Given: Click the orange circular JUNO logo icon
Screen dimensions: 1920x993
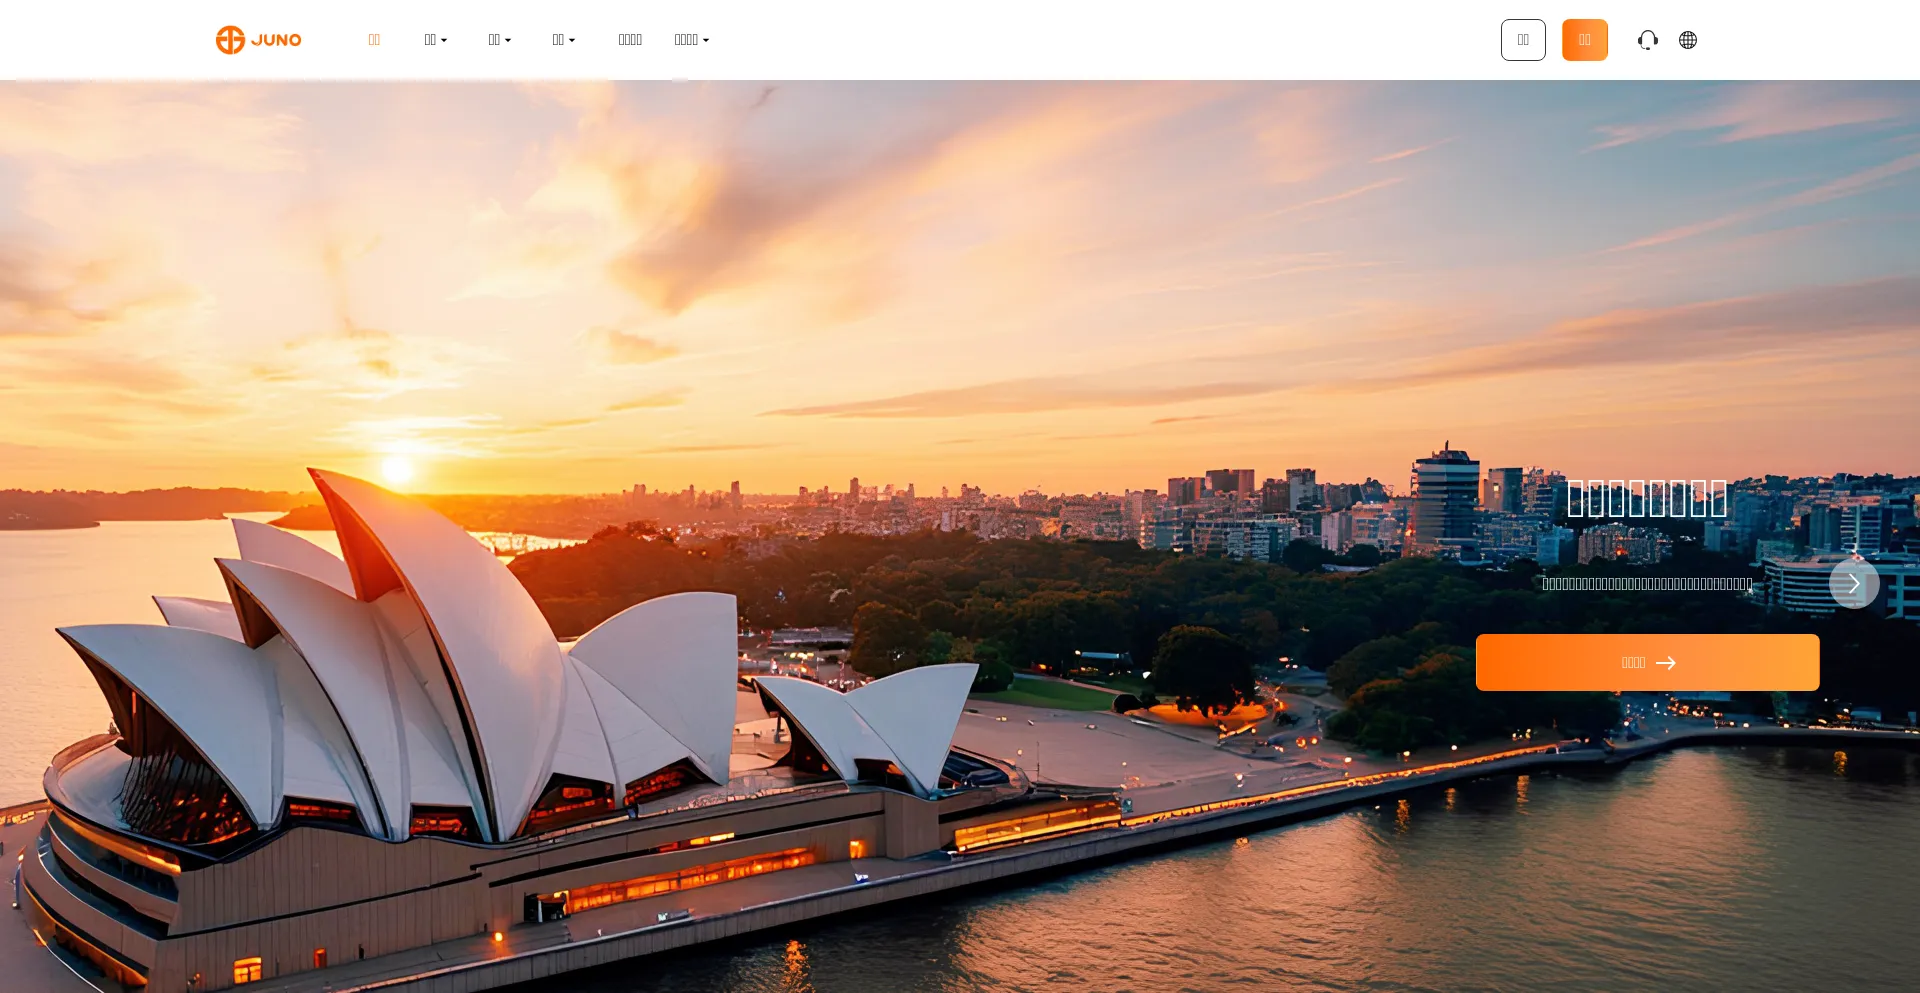Looking at the screenshot, I should [230, 40].
